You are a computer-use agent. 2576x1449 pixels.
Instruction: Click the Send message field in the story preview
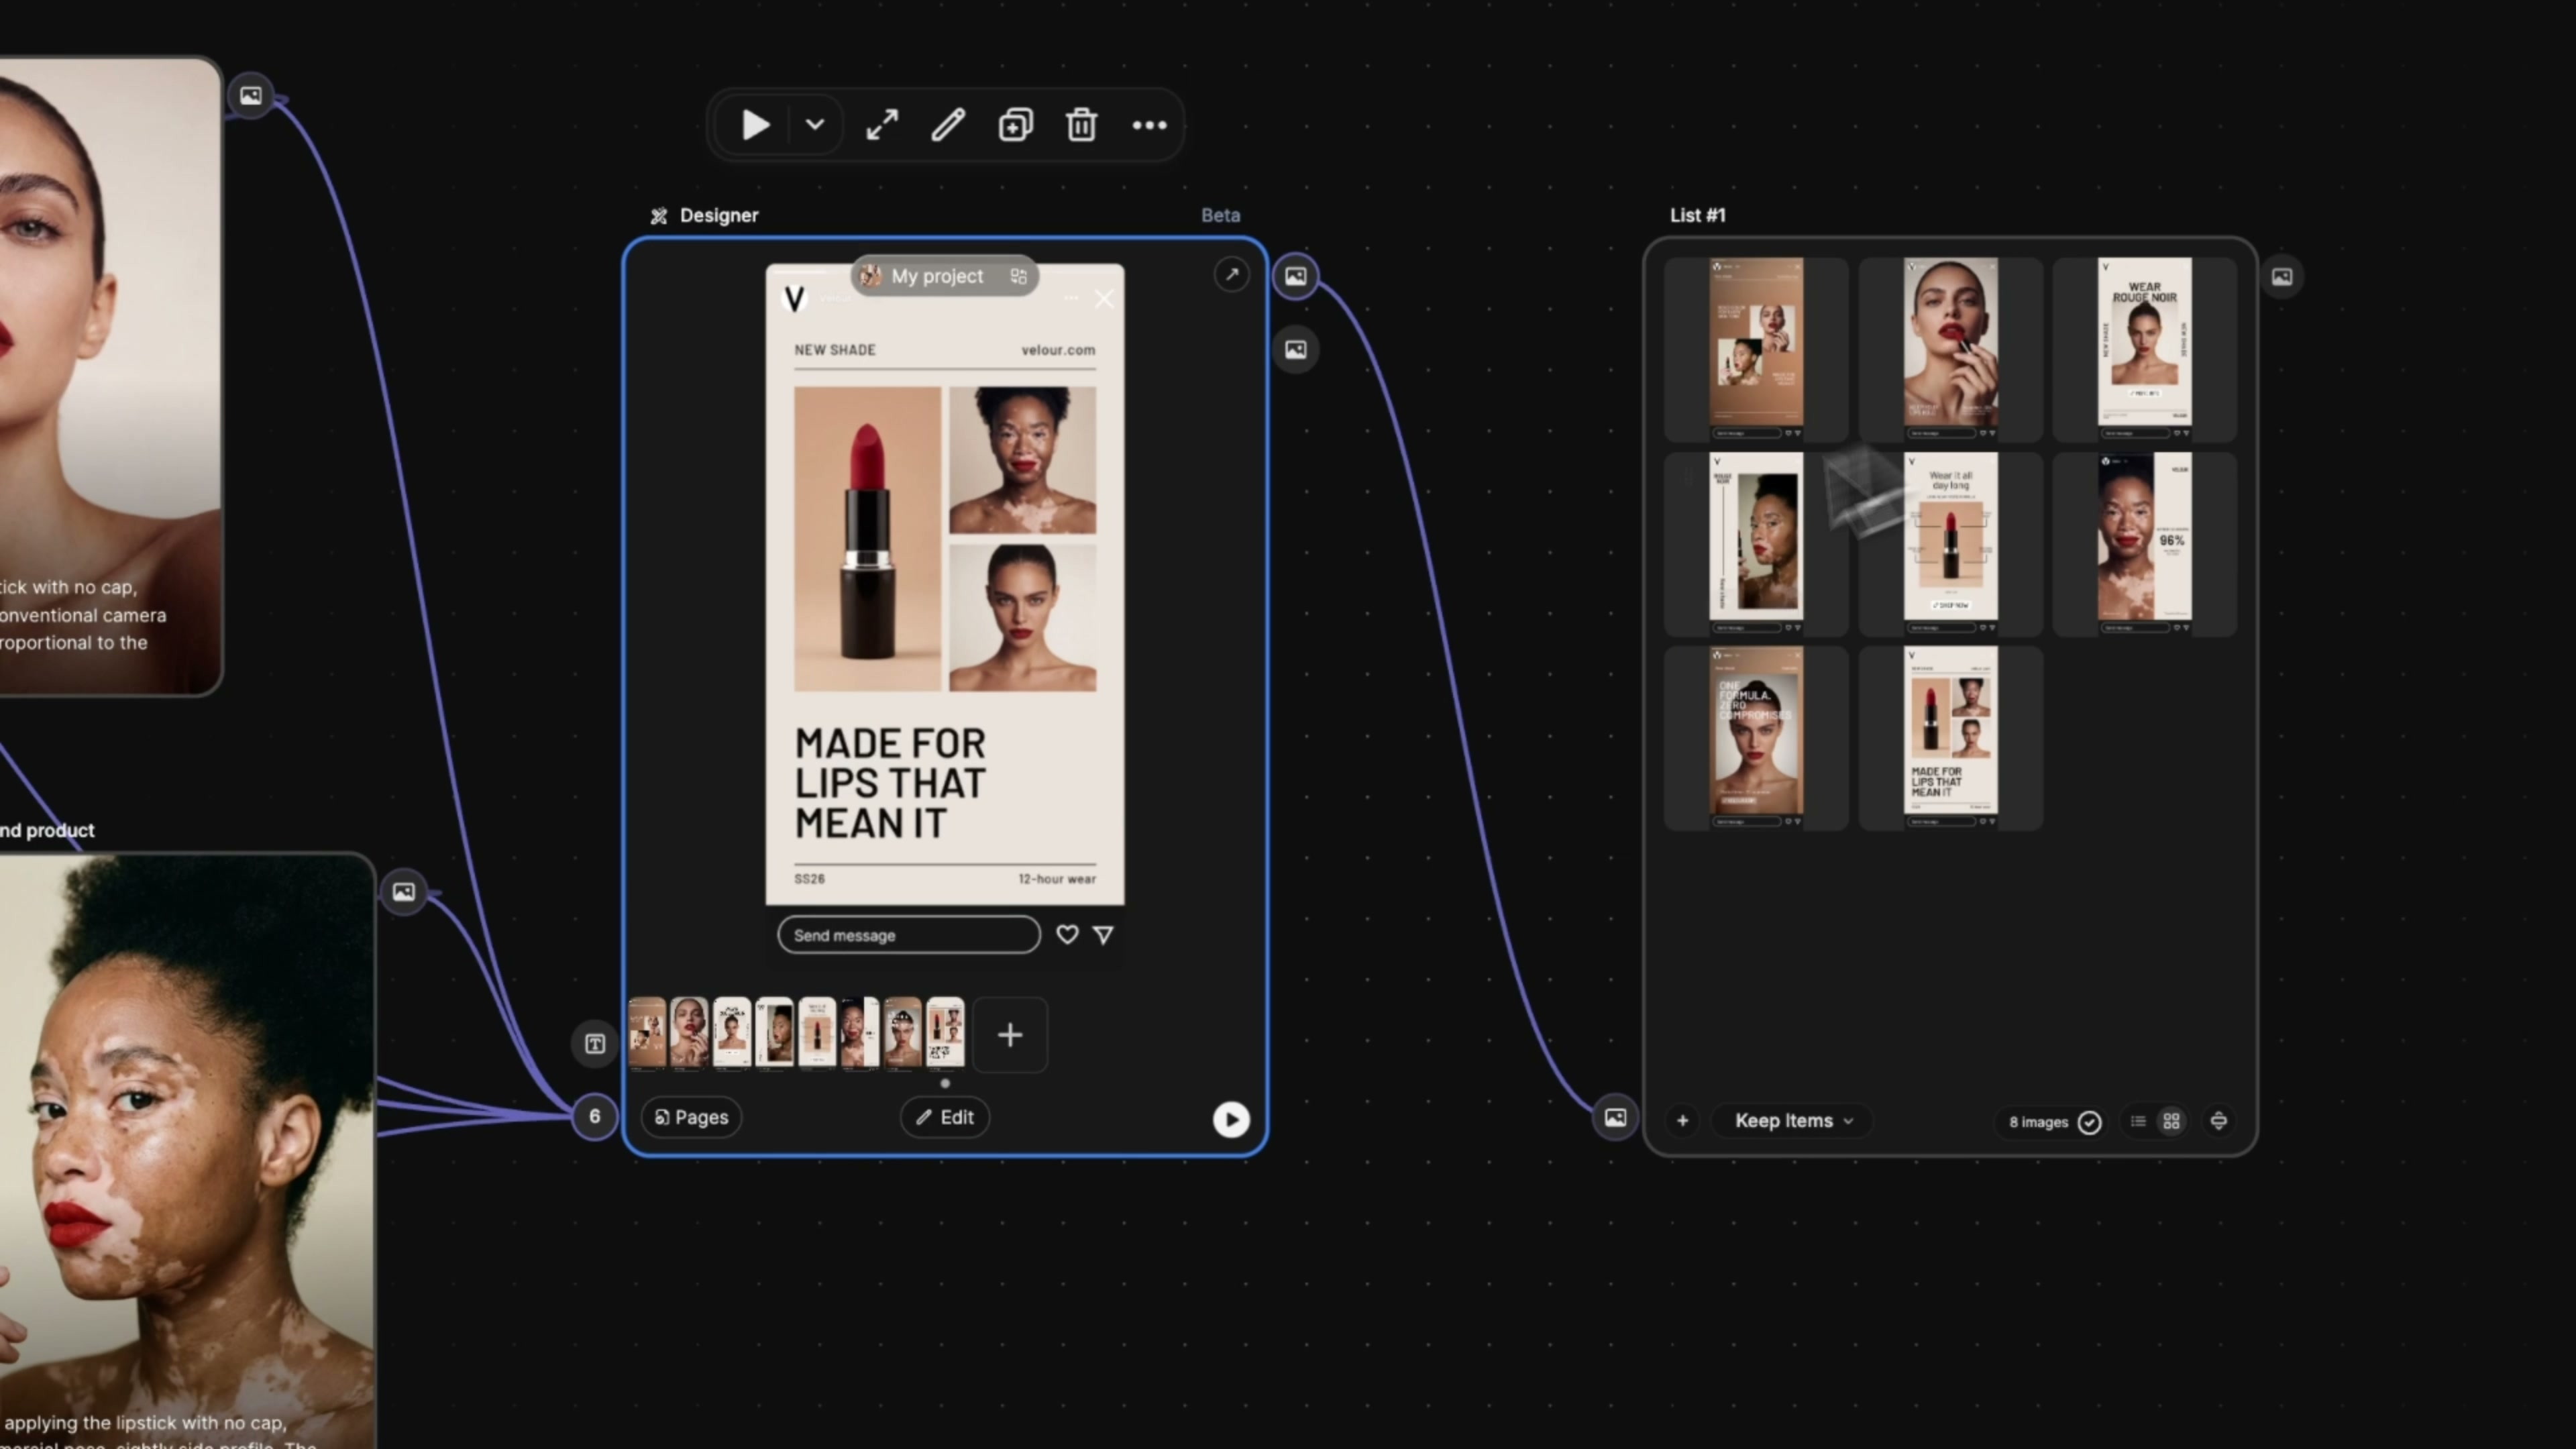coord(909,935)
